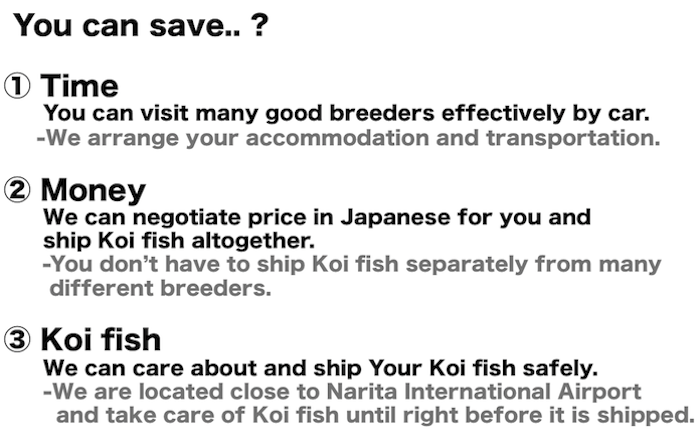
Task: Click 'ship Koi fish altogether.' line
Action: tap(179, 241)
